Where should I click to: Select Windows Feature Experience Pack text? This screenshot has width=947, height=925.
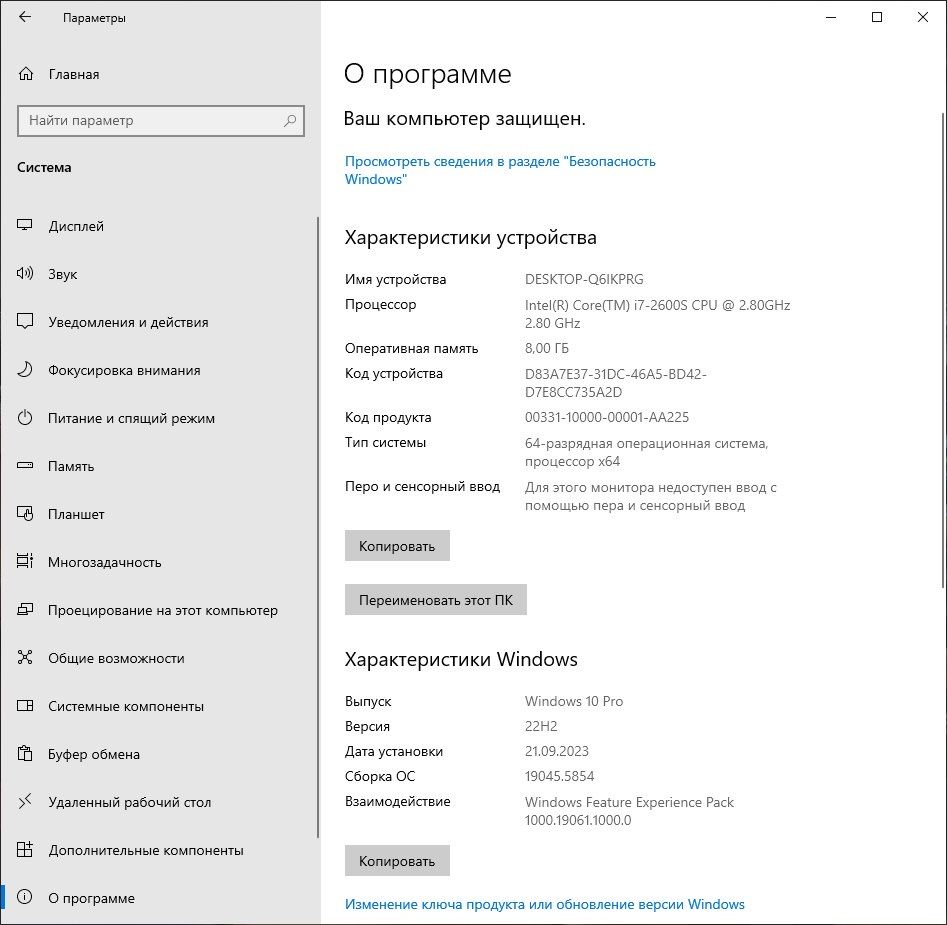pos(629,811)
